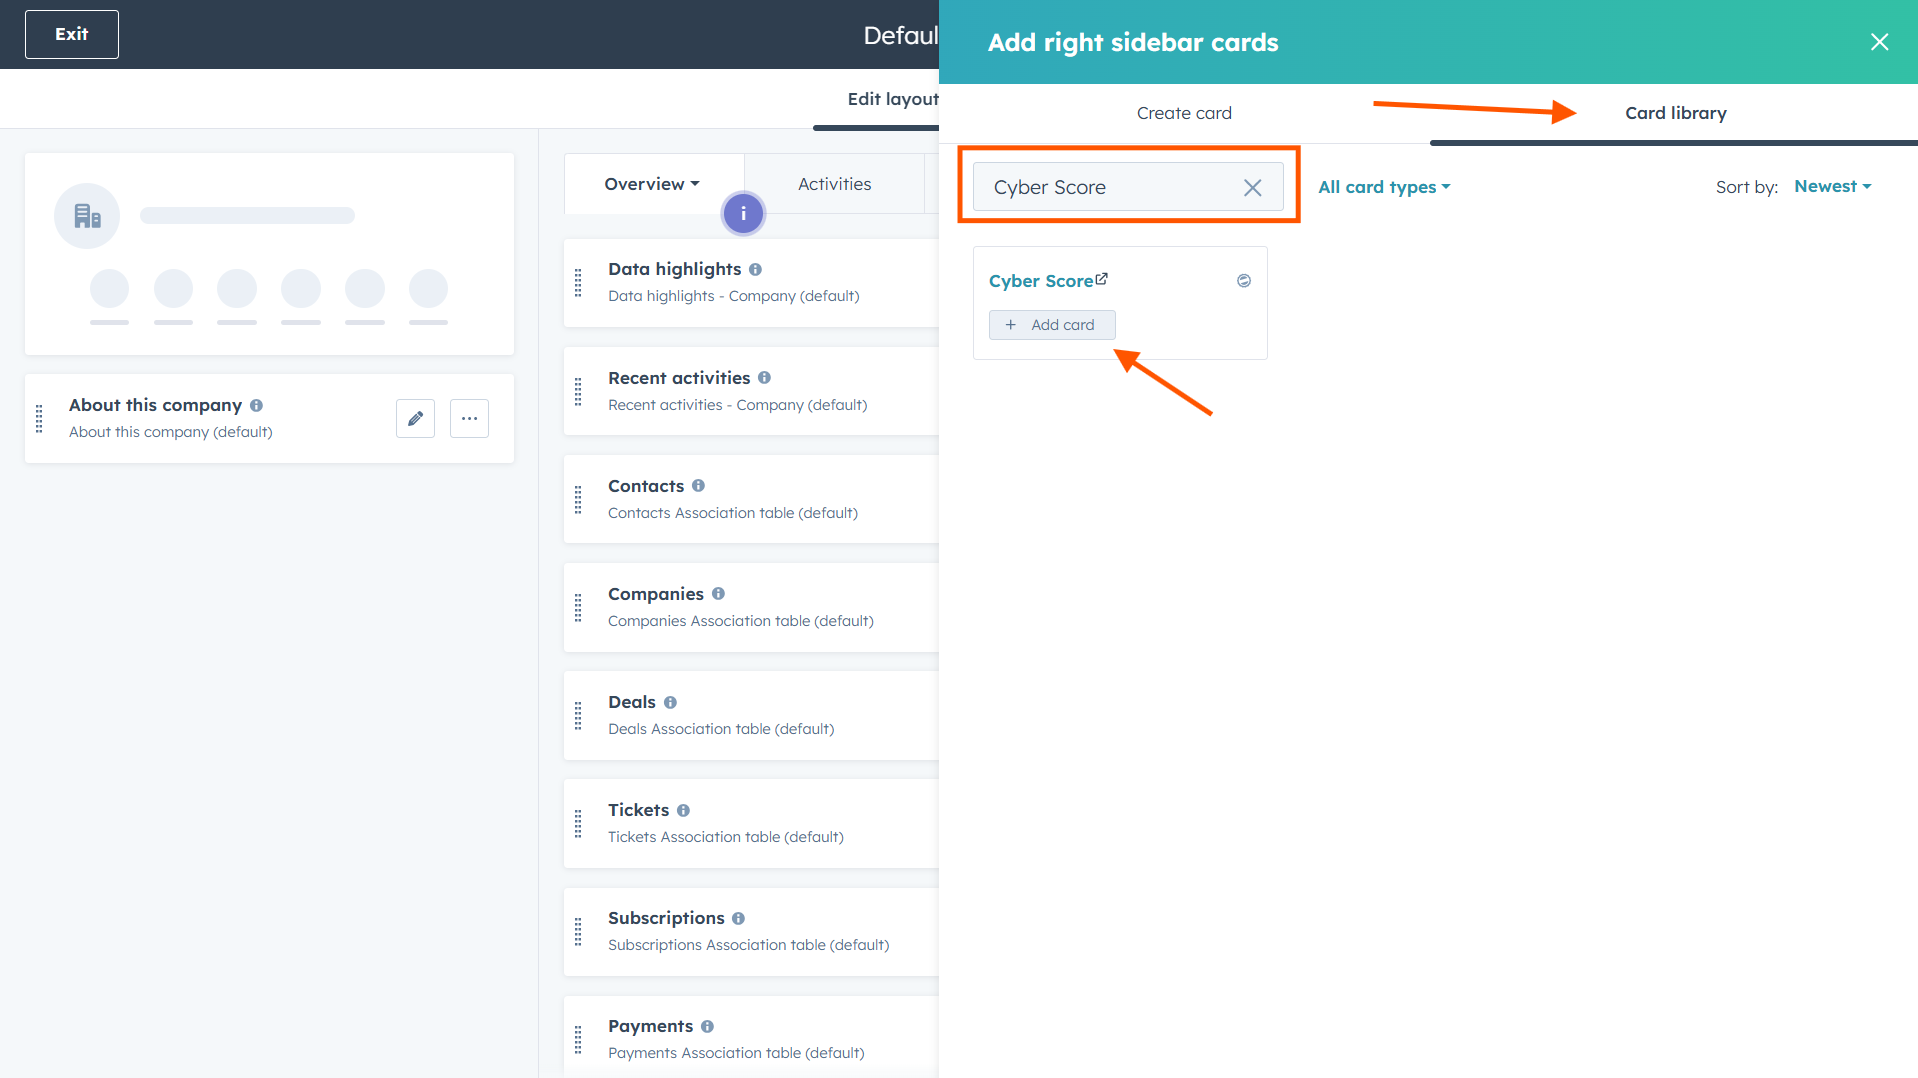Select the Subscriptions card title
Image resolution: width=1918 pixels, height=1078 pixels.
pos(666,918)
